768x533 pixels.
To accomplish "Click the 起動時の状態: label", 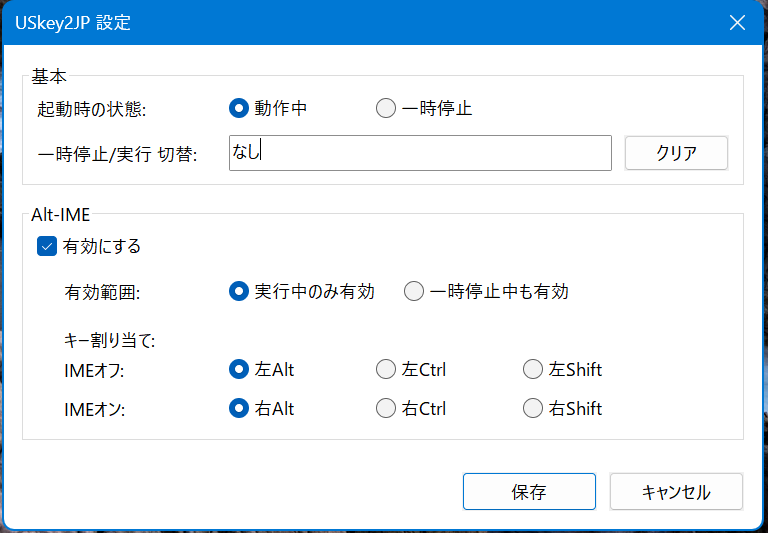I will [92, 109].
